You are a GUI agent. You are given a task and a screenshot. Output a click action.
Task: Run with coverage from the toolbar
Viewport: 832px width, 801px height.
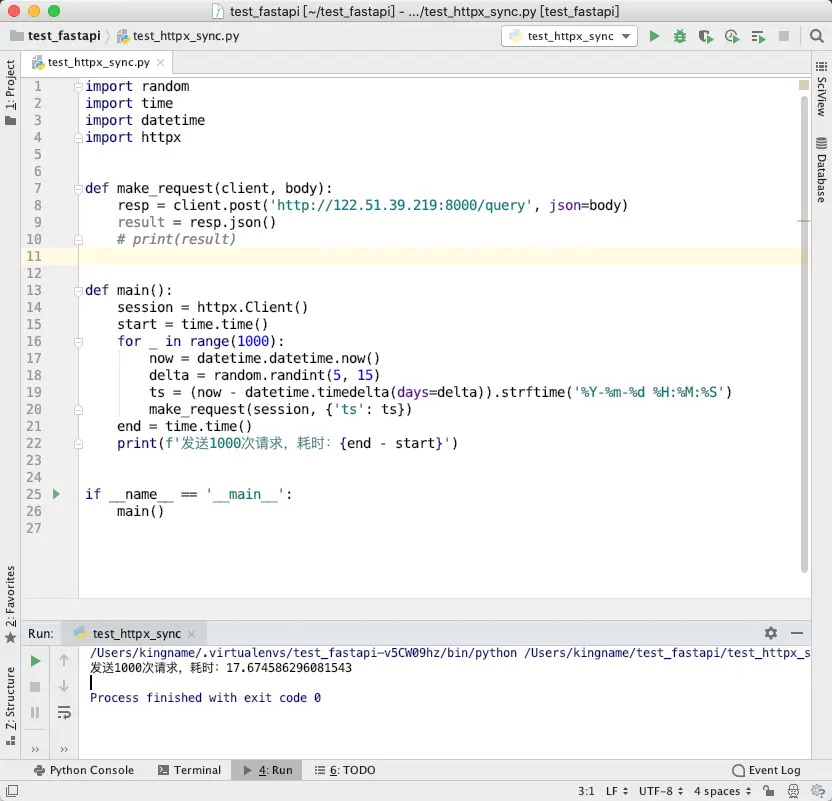coord(705,36)
